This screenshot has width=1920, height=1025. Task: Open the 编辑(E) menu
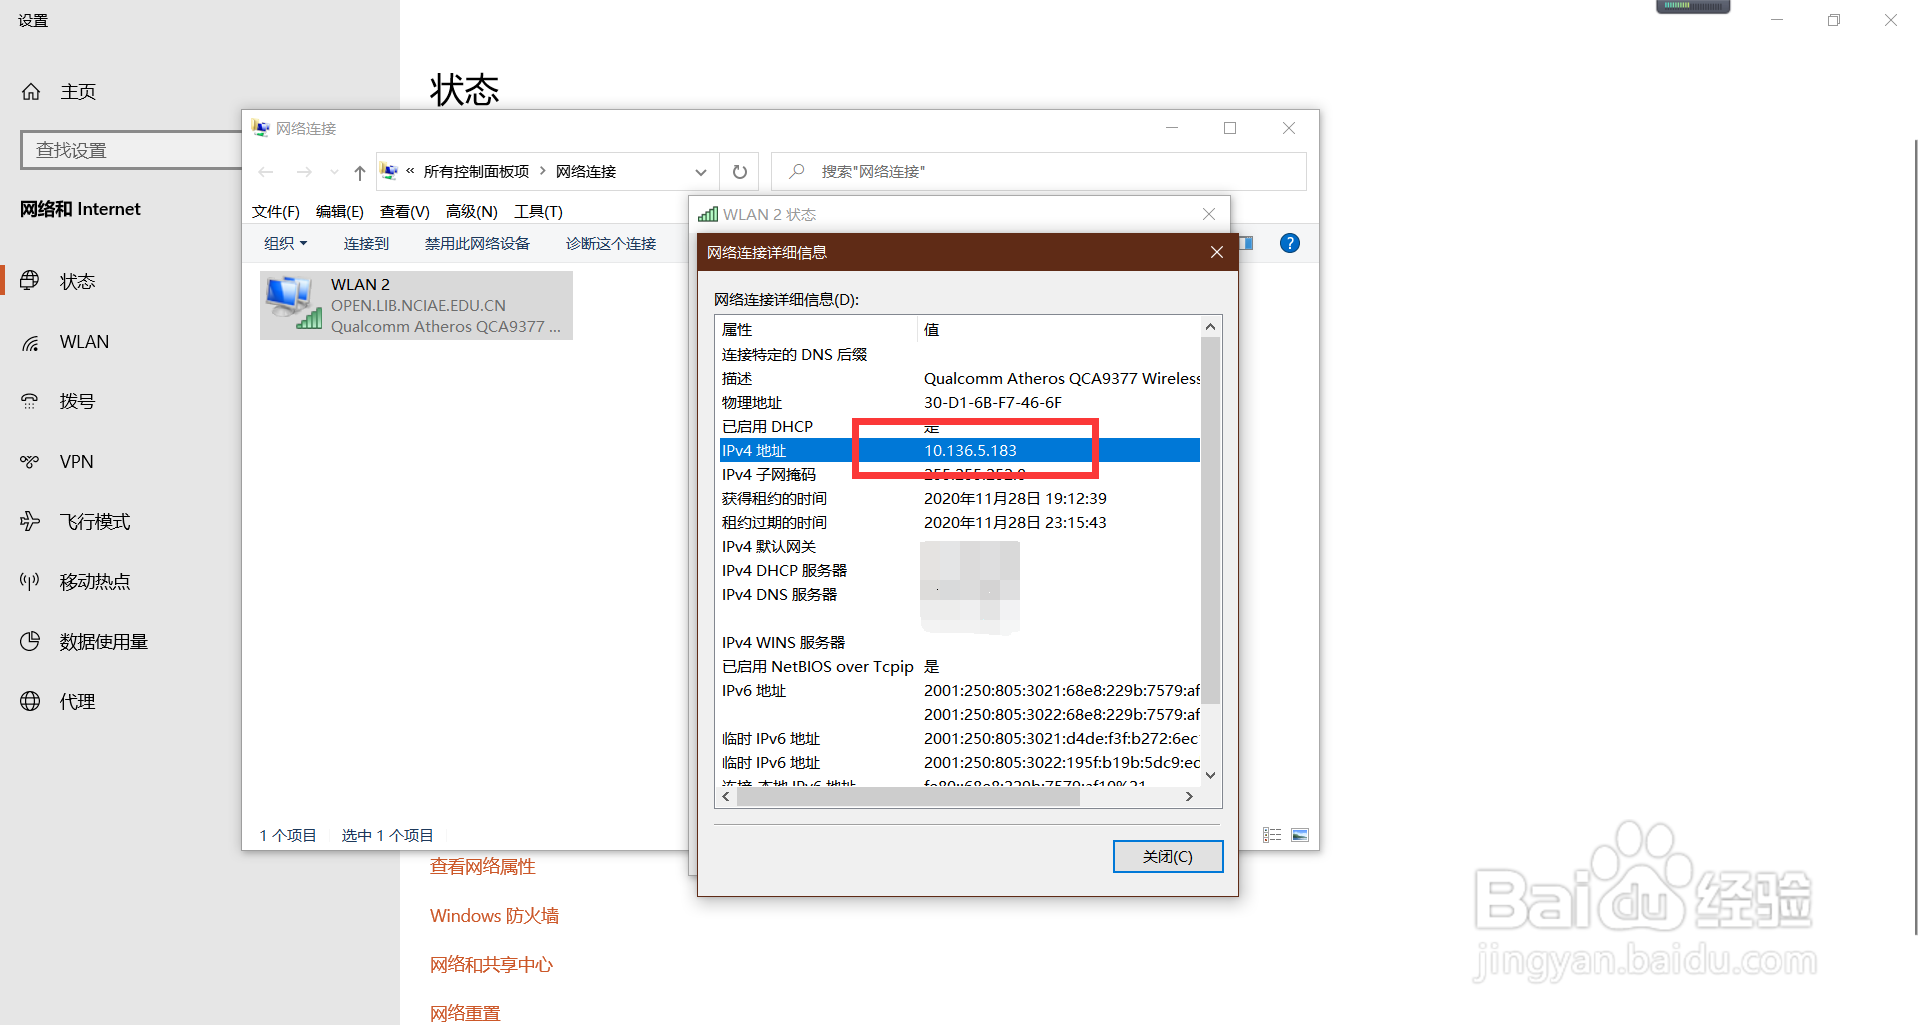(340, 212)
